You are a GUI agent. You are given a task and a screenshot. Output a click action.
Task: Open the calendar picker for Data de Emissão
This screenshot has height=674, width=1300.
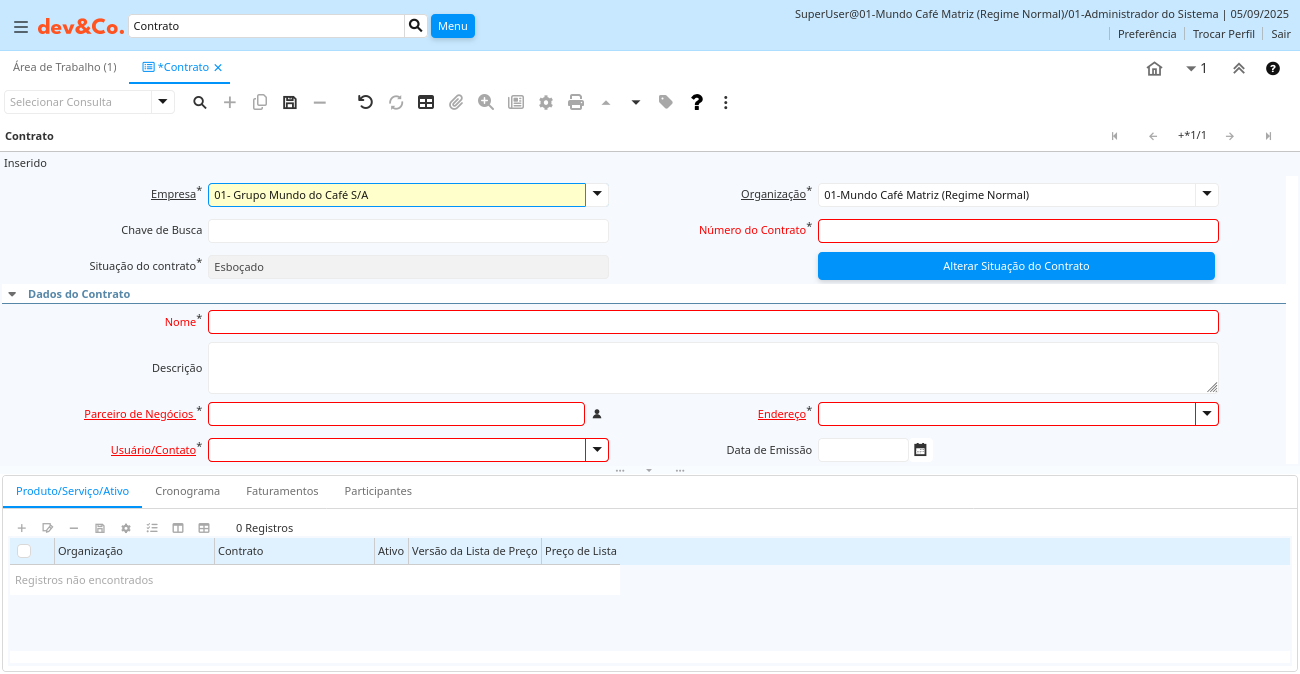920,450
